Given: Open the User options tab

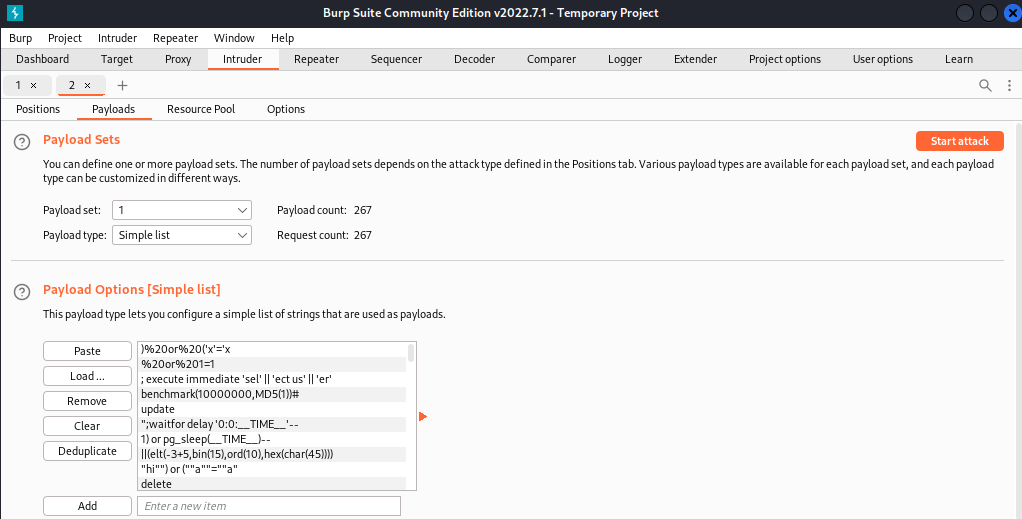Looking at the screenshot, I should 883,59.
